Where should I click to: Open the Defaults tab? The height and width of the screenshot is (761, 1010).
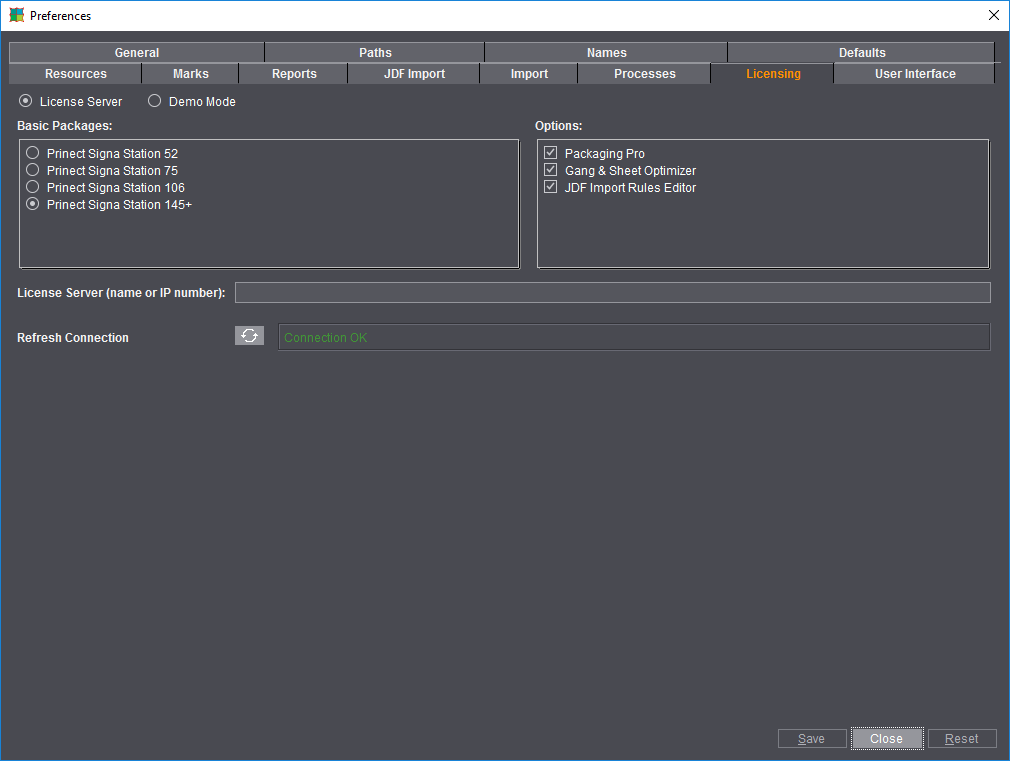[862, 52]
